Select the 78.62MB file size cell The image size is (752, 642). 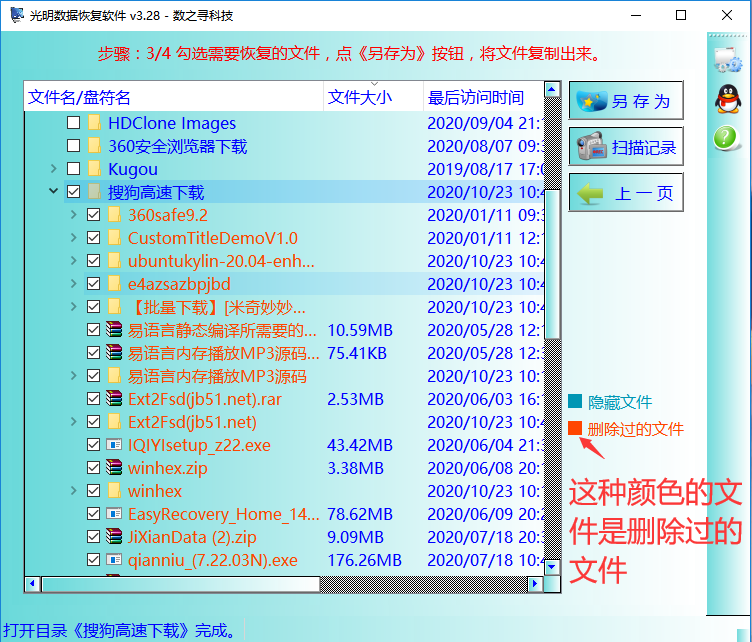point(360,514)
